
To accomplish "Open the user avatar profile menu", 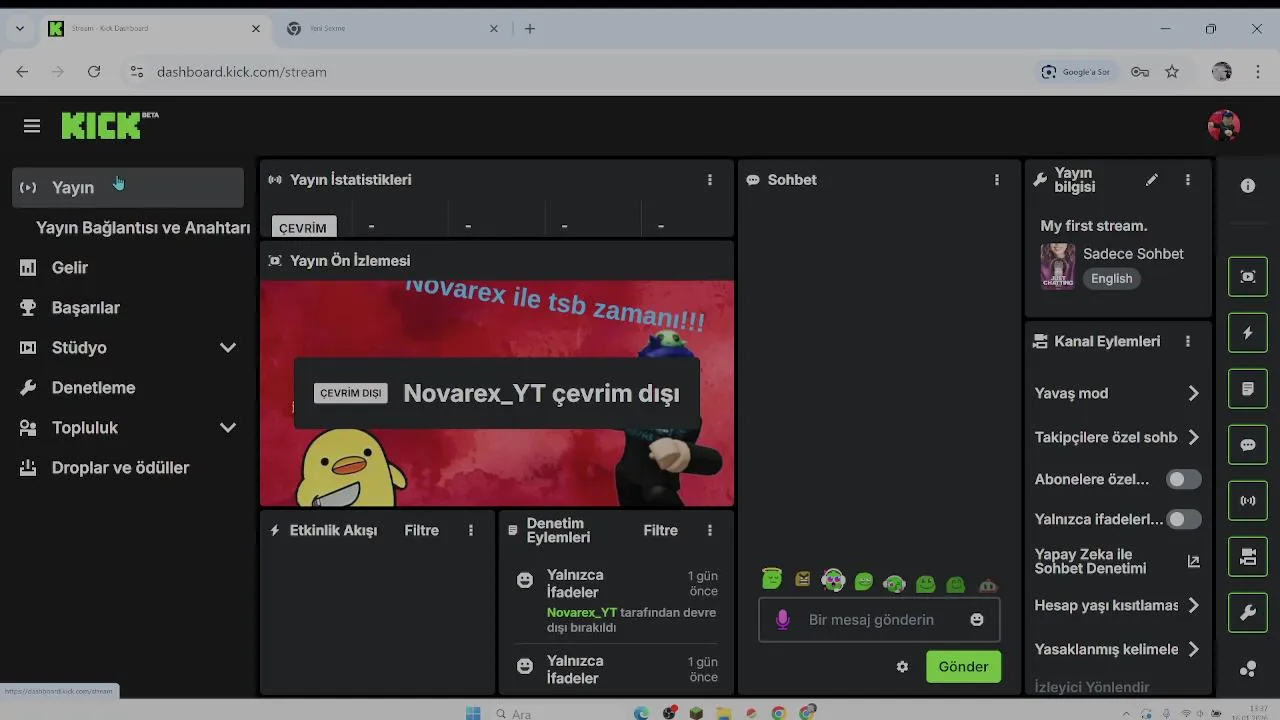I will pos(1224,125).
